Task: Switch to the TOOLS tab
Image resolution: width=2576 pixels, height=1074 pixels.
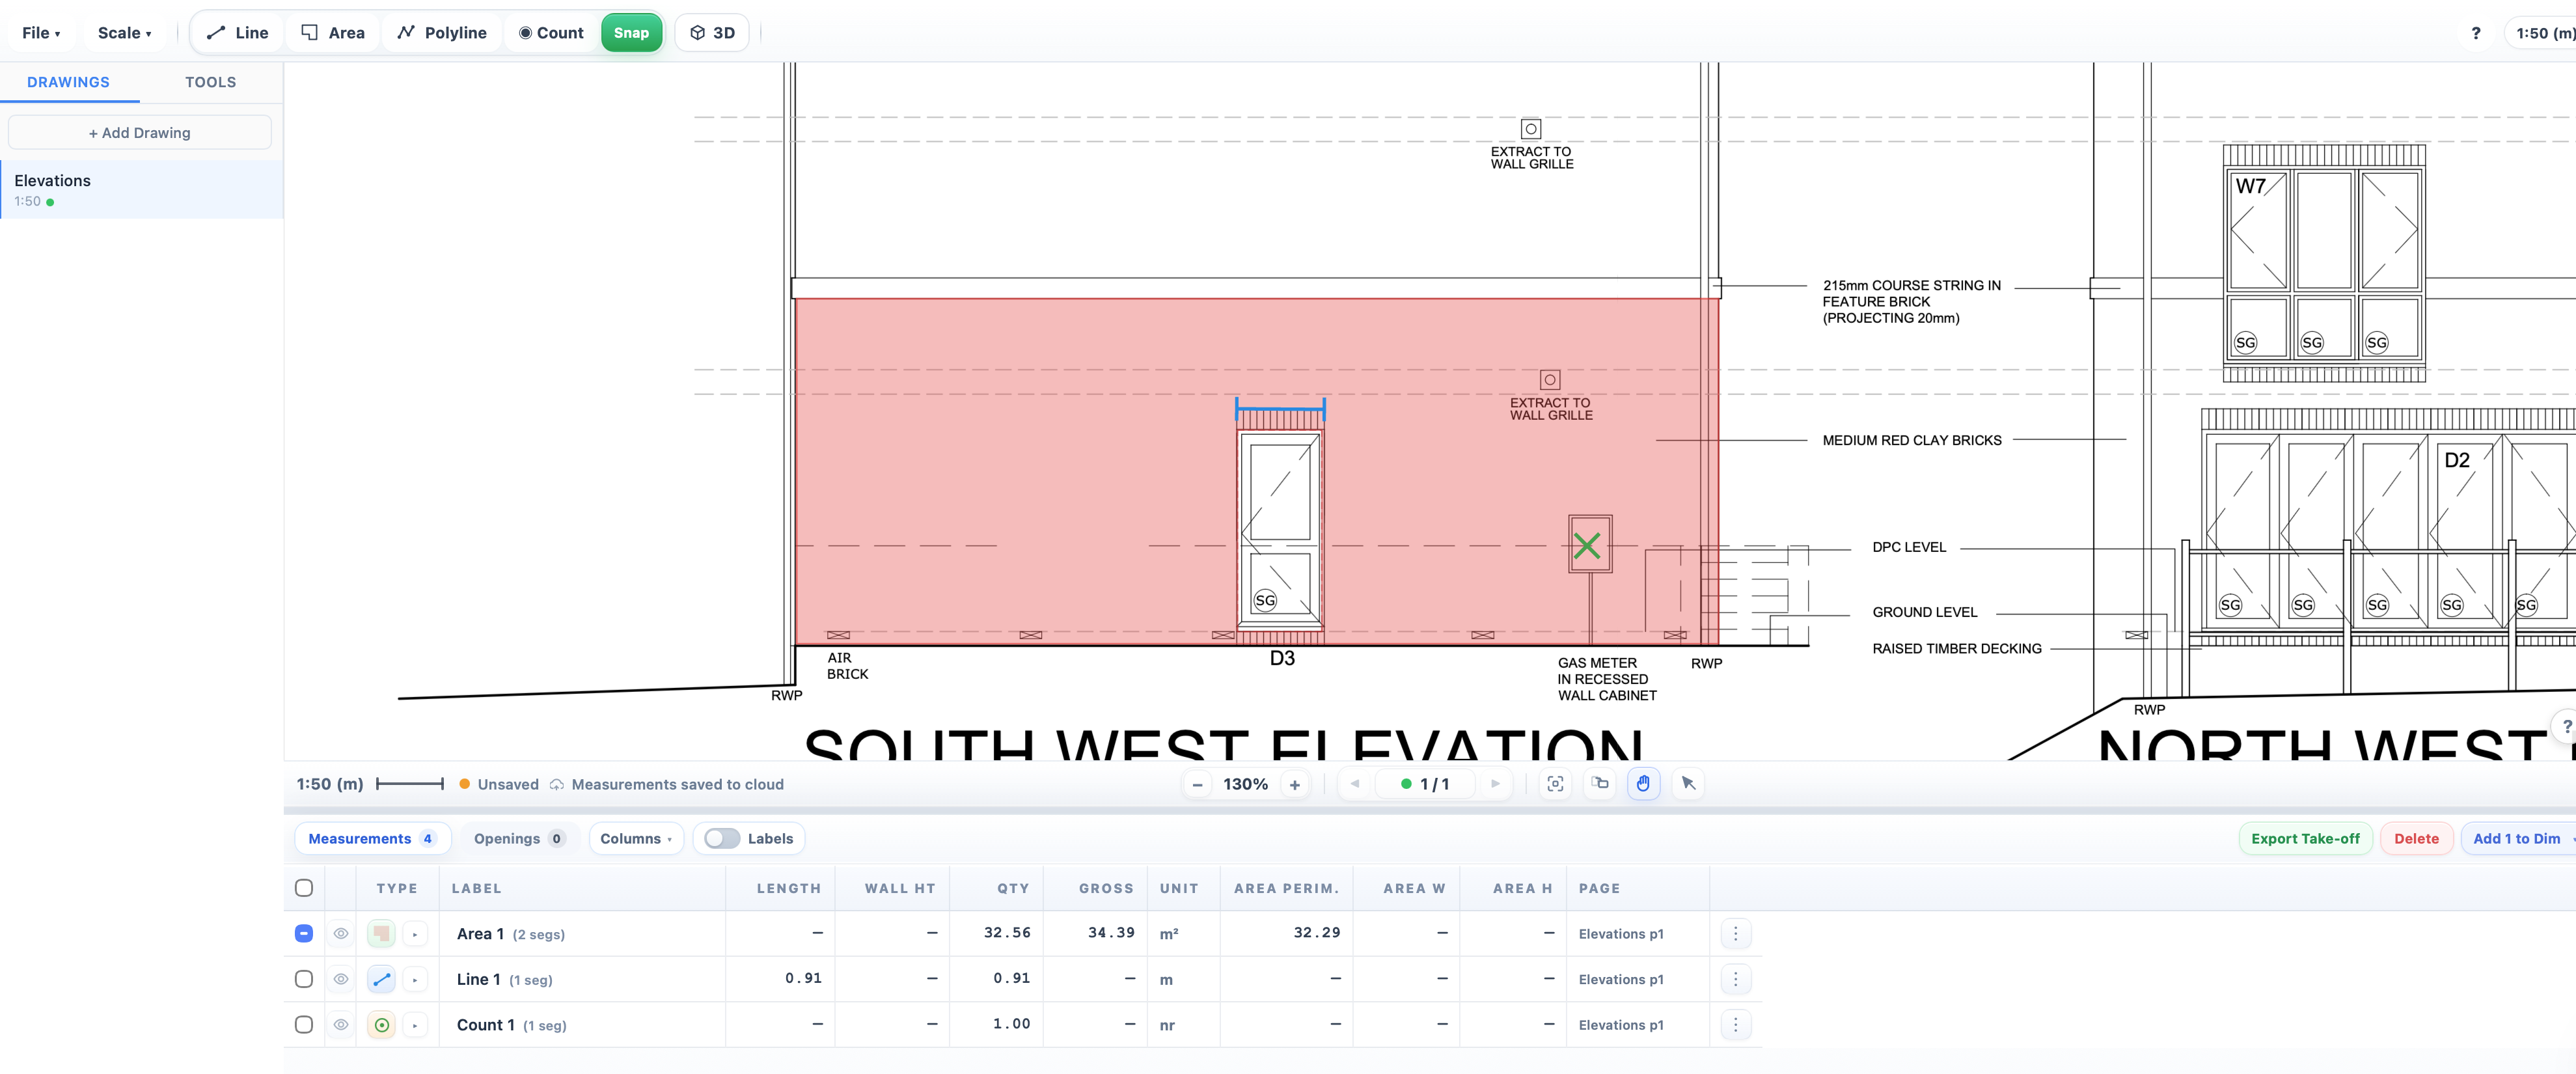Action: tap(209, 82)
